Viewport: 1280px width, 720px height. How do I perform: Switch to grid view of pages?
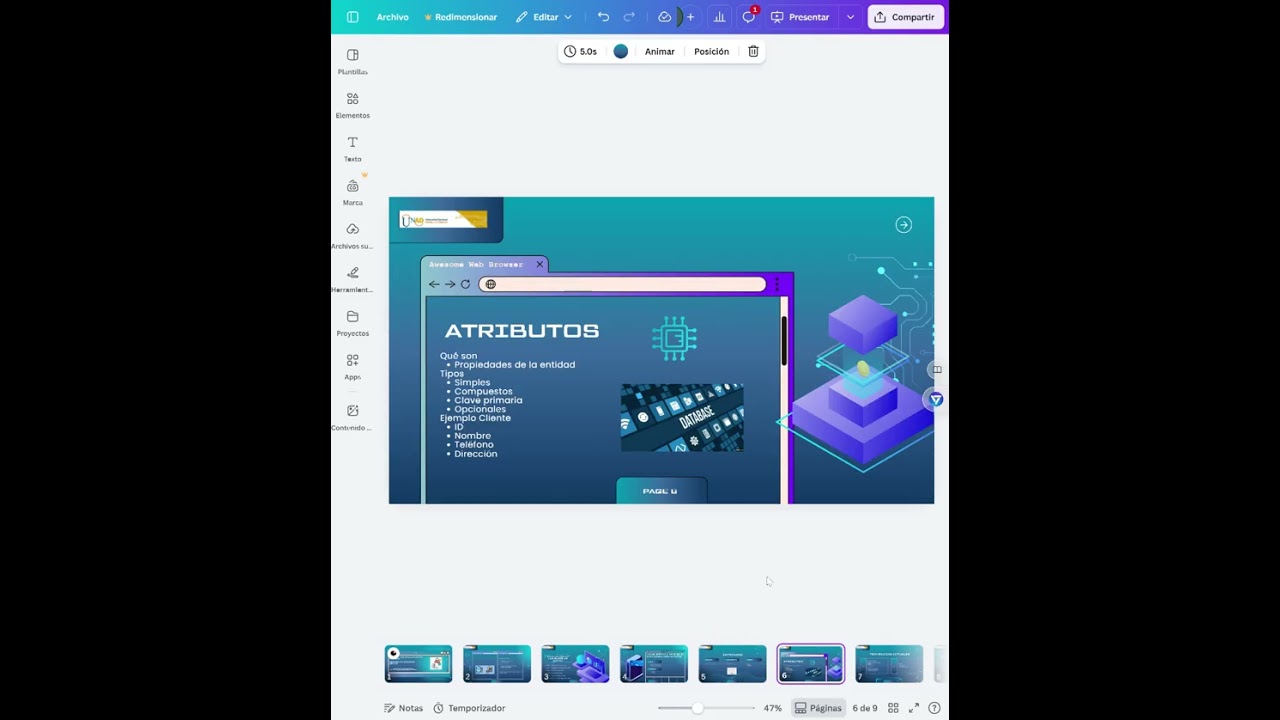pyautogui.click(x=893, y=708)
